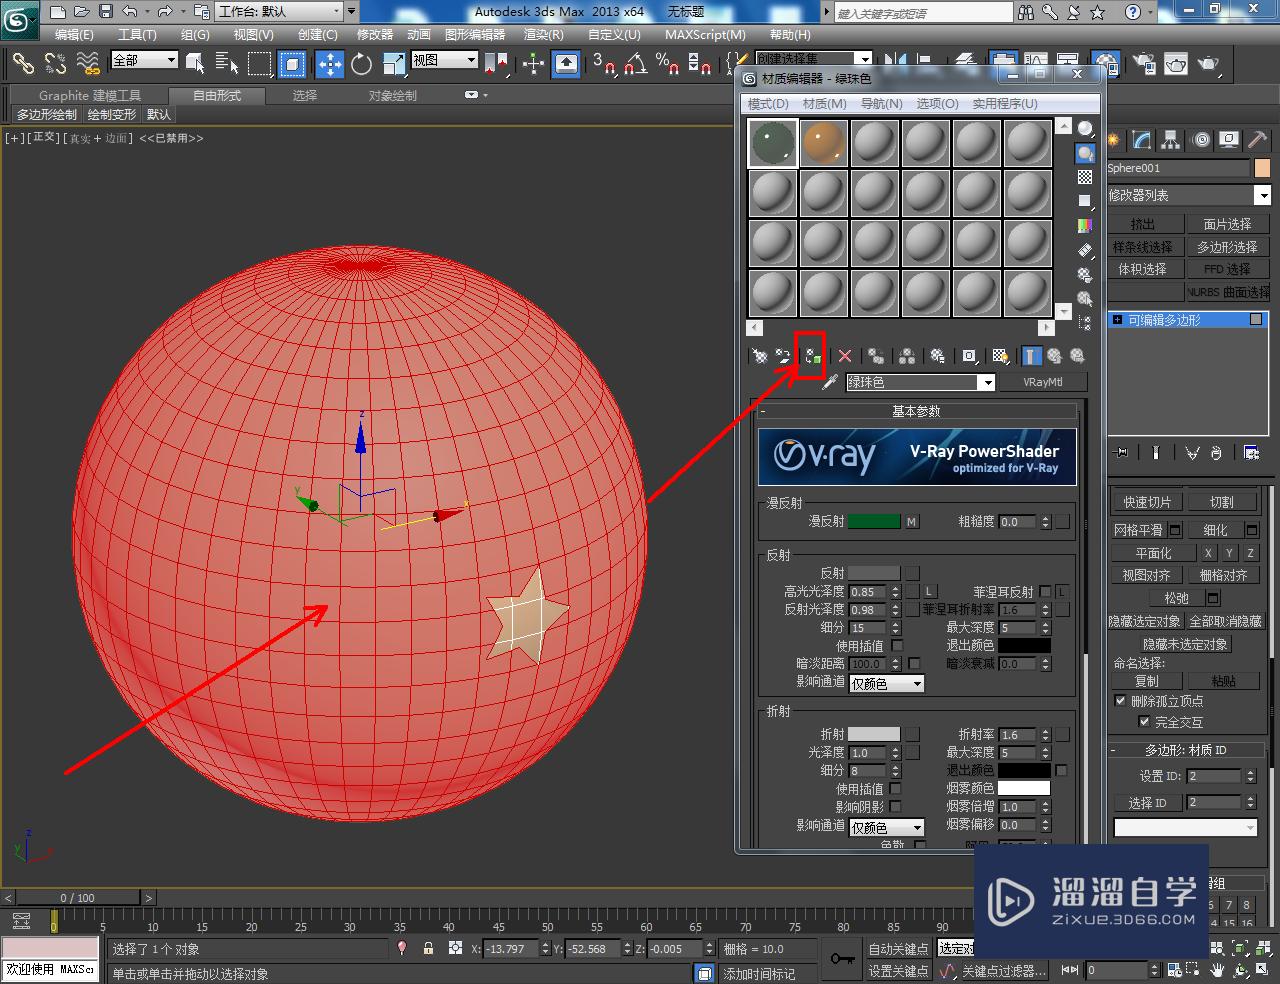Toggle the L lock button beside 高光光泽度
Screen dimensions: 1280x984
click(929, 592)
